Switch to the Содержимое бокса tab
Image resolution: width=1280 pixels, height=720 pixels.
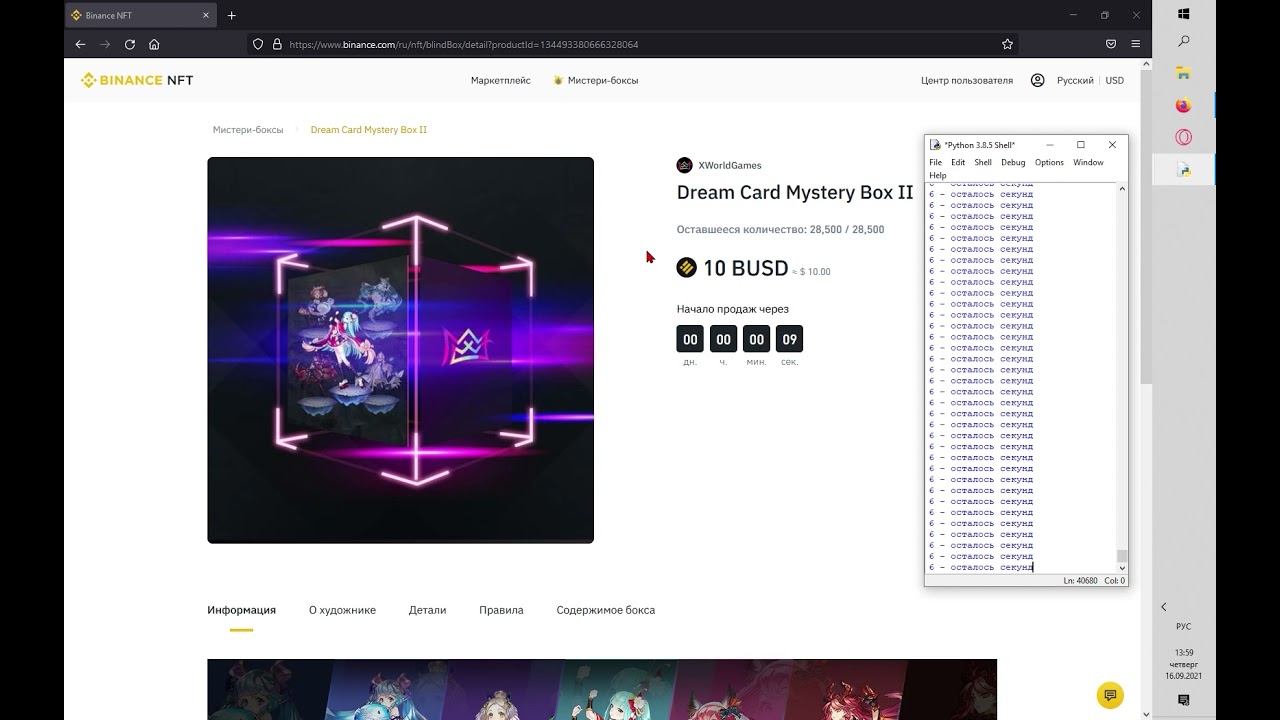pyautogui.click(x=606, y=610)
